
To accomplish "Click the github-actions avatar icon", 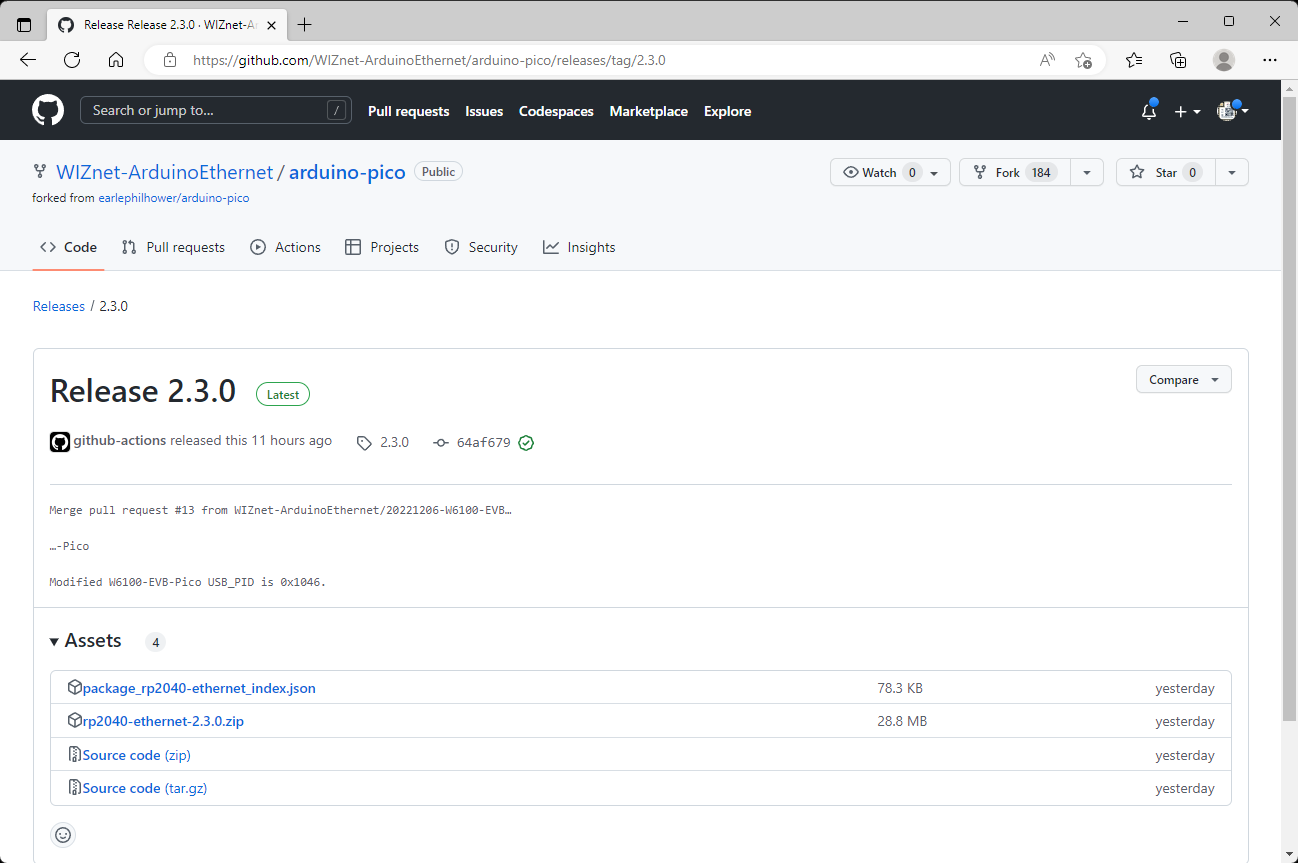I will coord(60,442).
